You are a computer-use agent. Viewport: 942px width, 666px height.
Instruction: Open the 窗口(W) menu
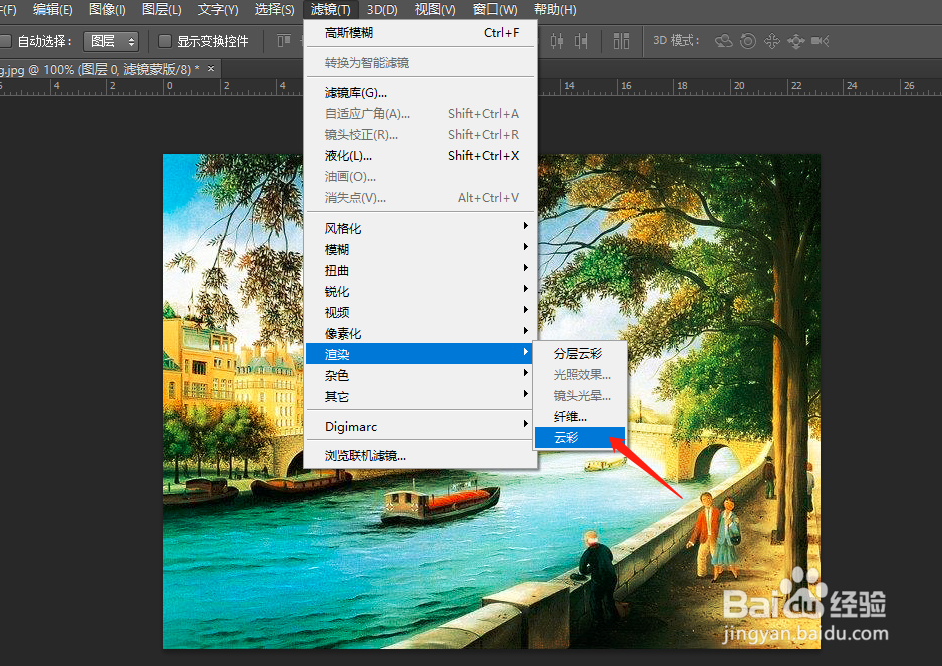coord(495,10)
